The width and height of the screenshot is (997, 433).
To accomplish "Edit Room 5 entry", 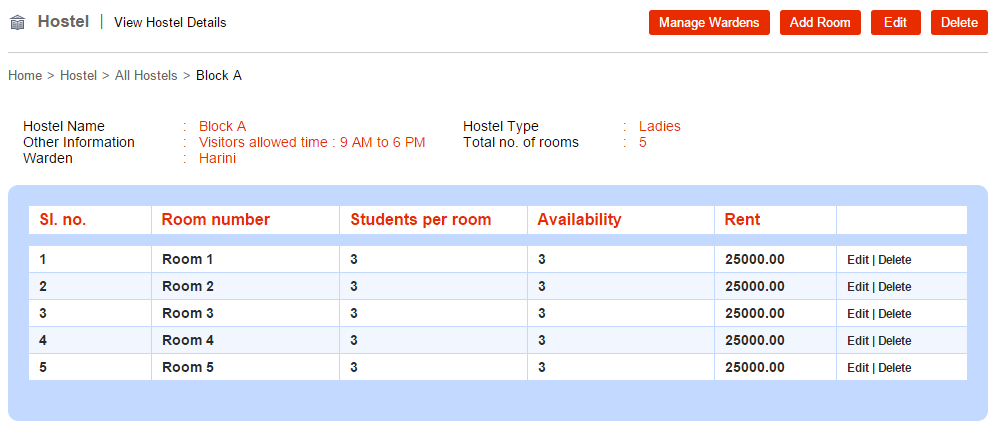I will [x=857, y=368].
